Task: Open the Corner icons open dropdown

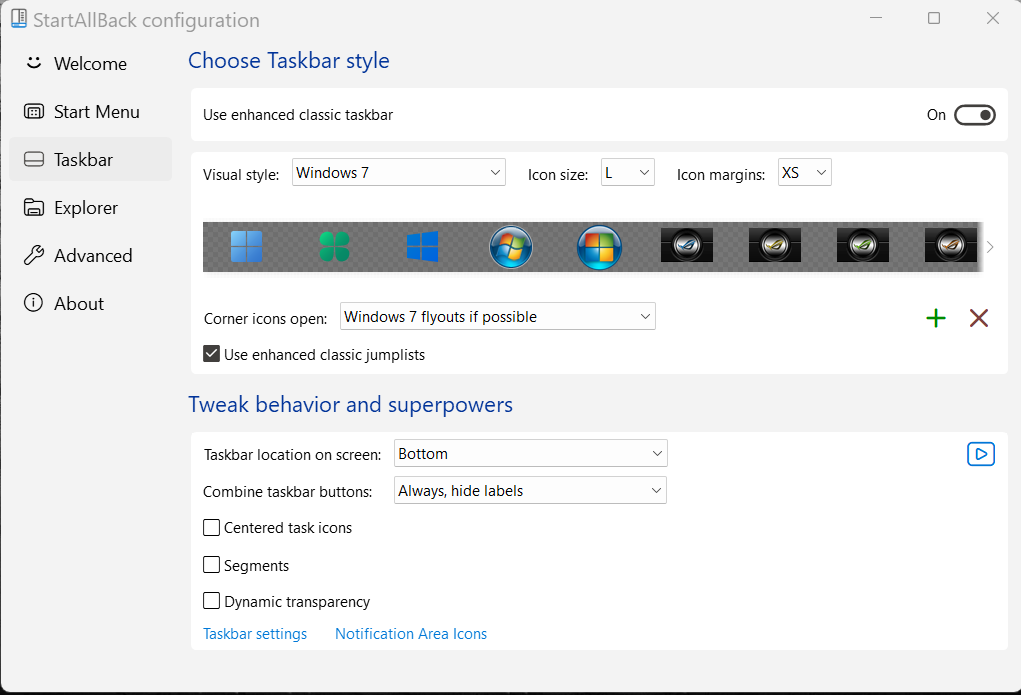Action: coord(497,317)
